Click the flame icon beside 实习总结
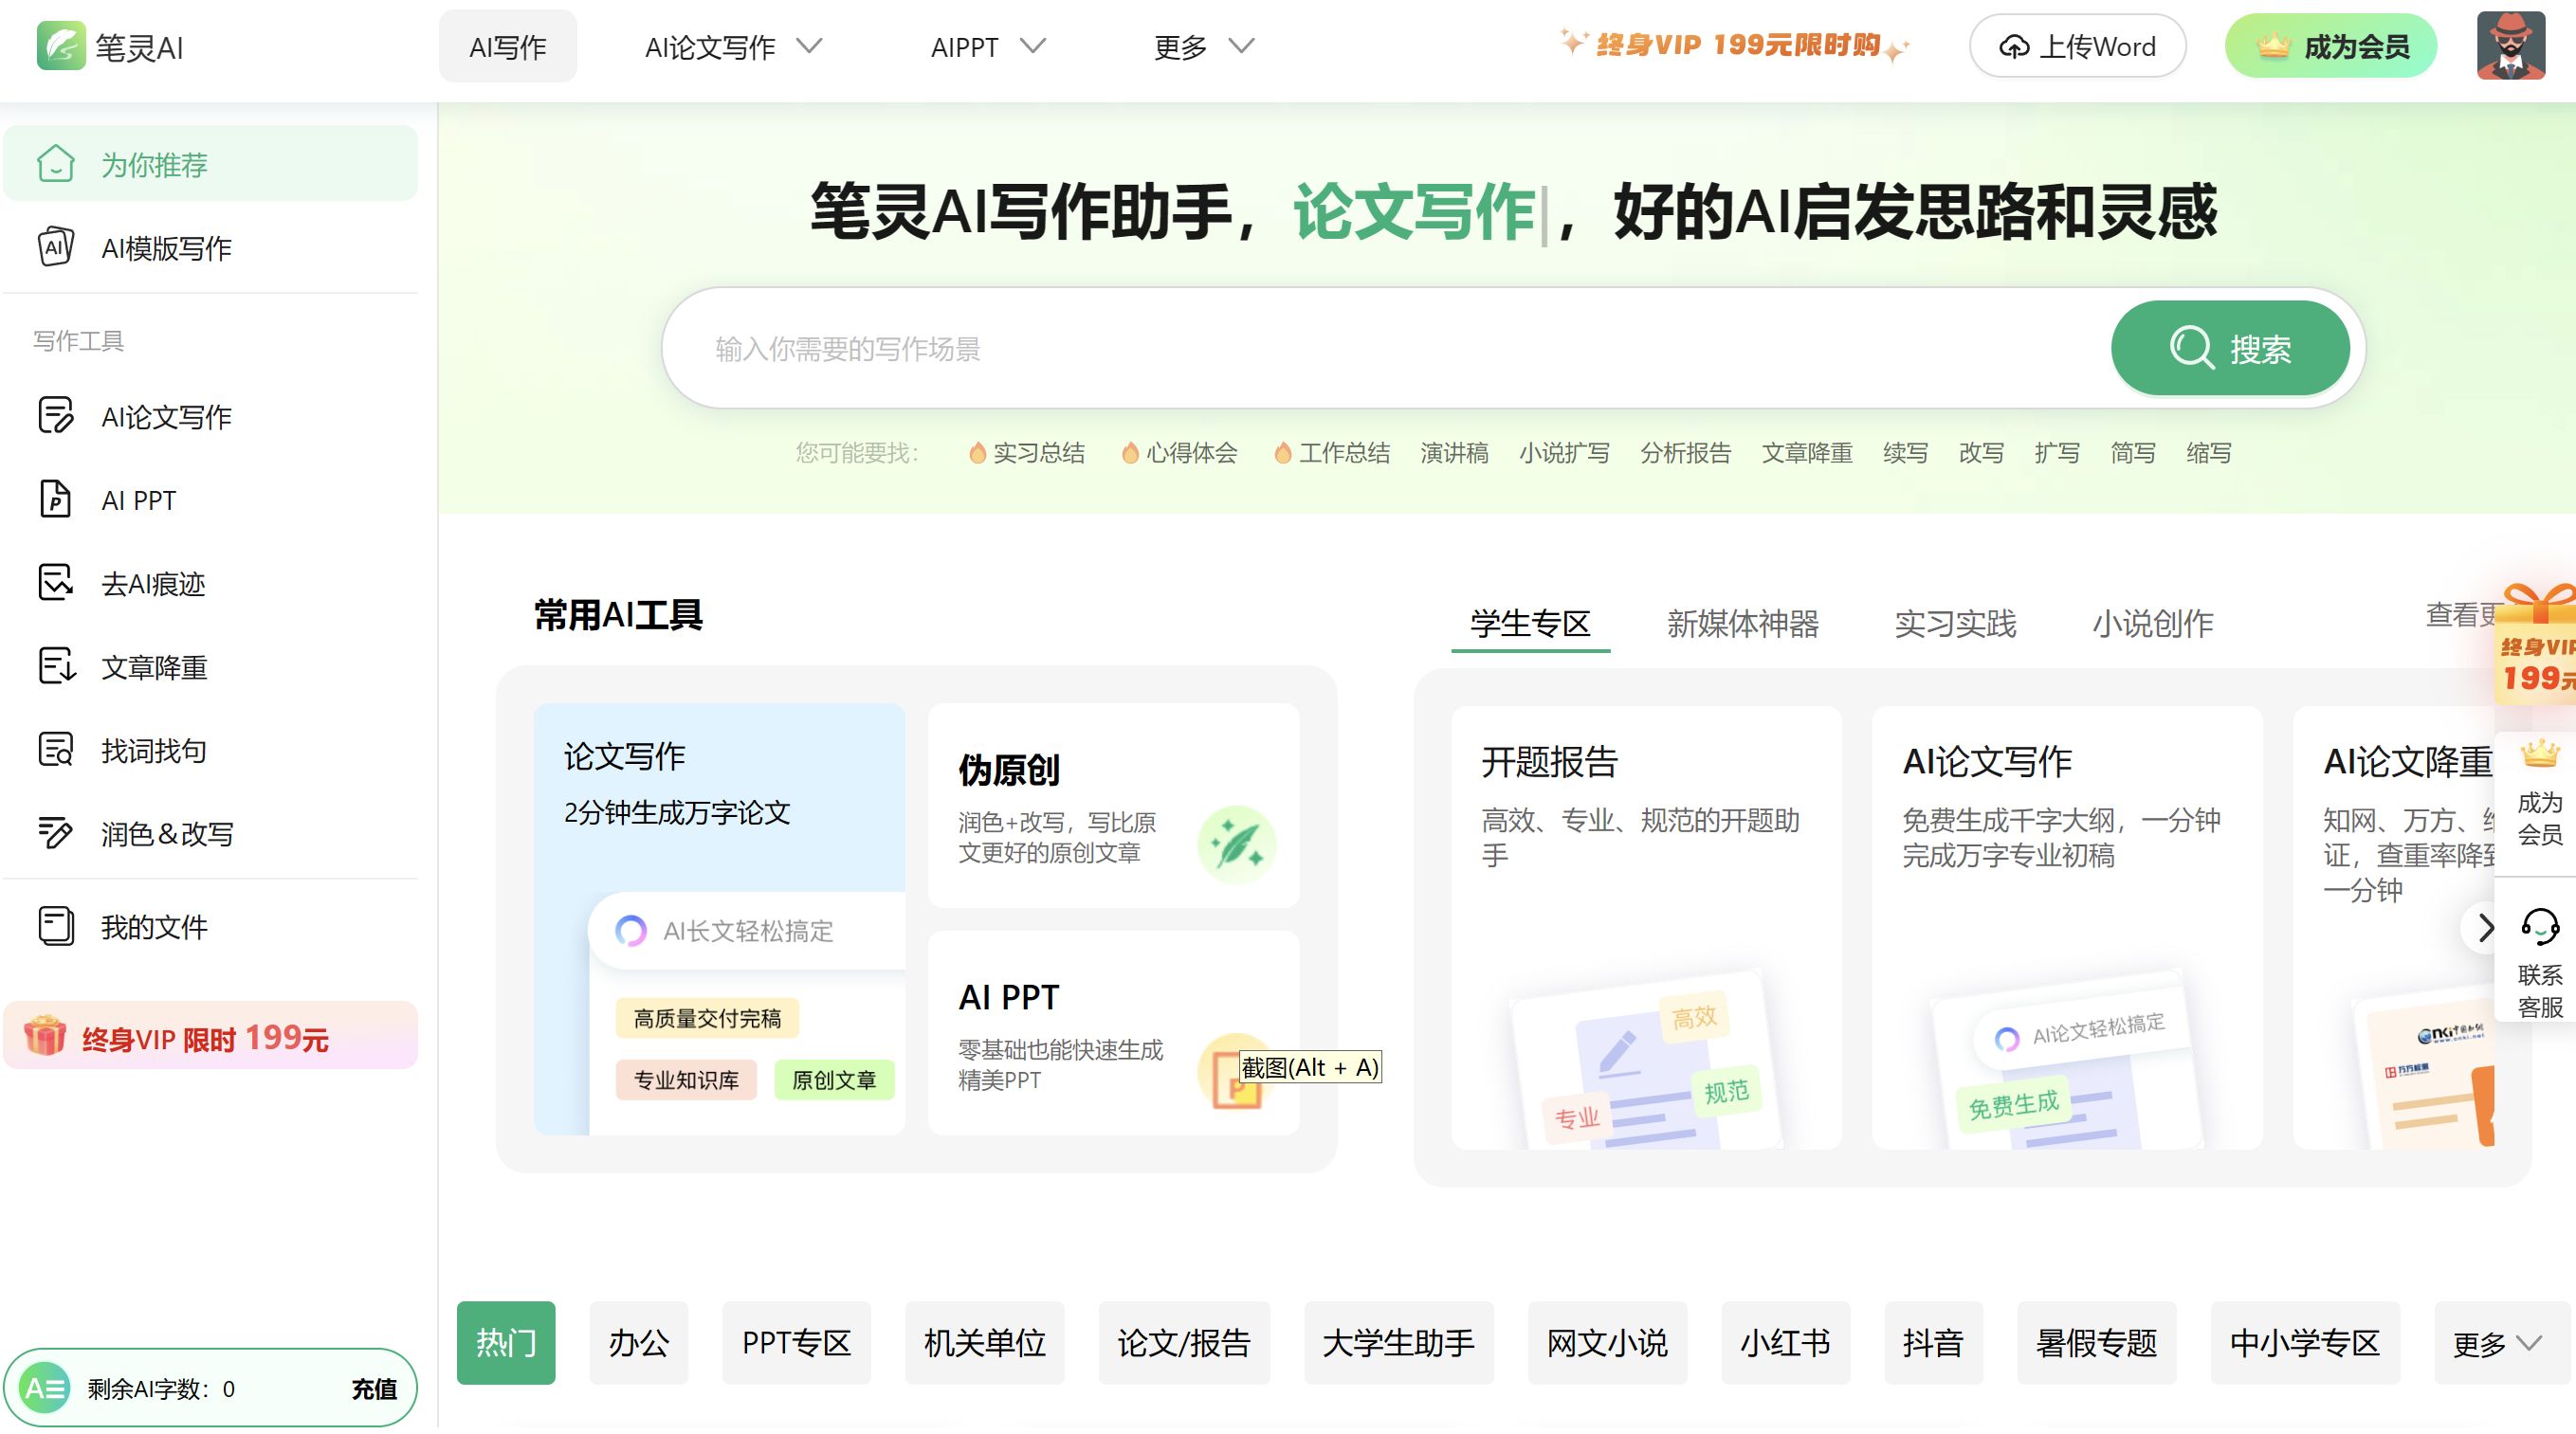Viewport: 2576px width, 1434px height. [977, 453]
